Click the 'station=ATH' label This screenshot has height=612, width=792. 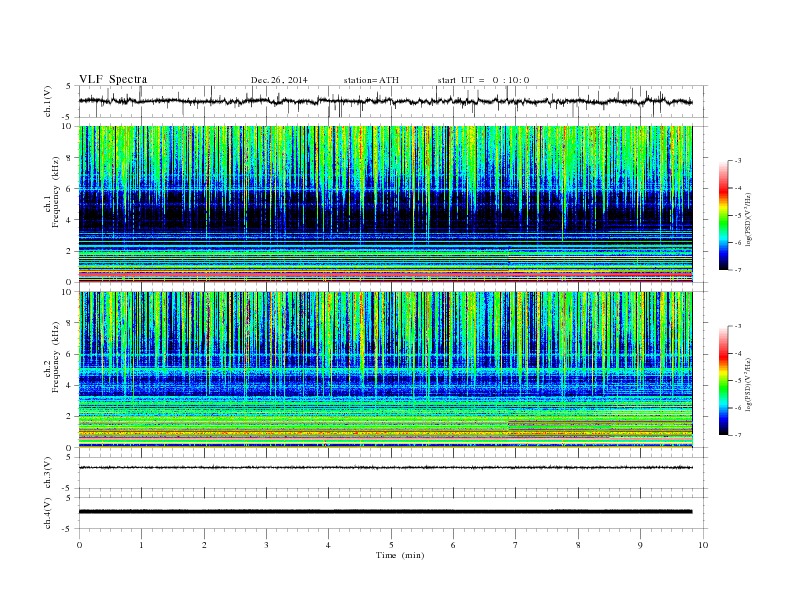click(371, 80)
